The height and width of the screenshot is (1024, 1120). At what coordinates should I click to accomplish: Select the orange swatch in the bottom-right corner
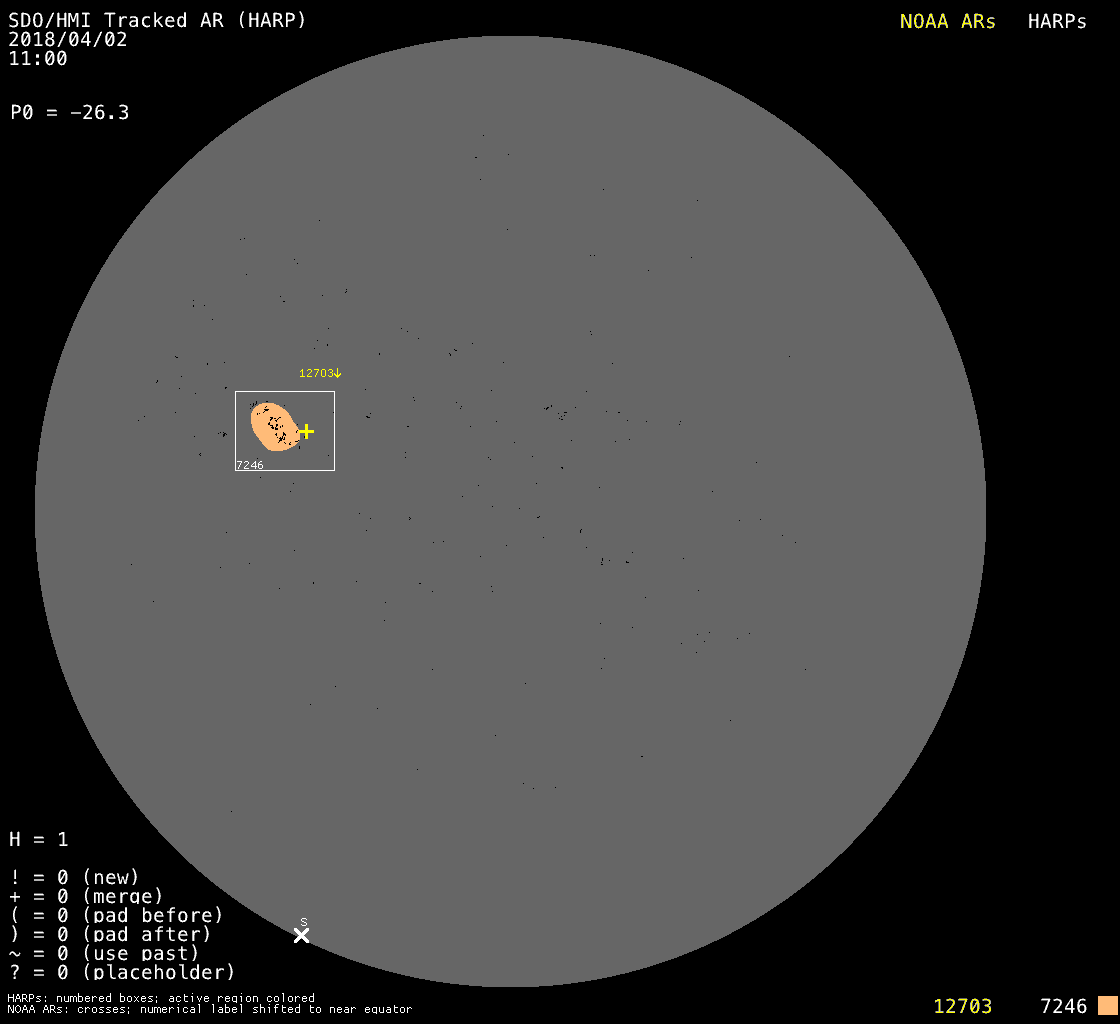coord(1107,1005)
